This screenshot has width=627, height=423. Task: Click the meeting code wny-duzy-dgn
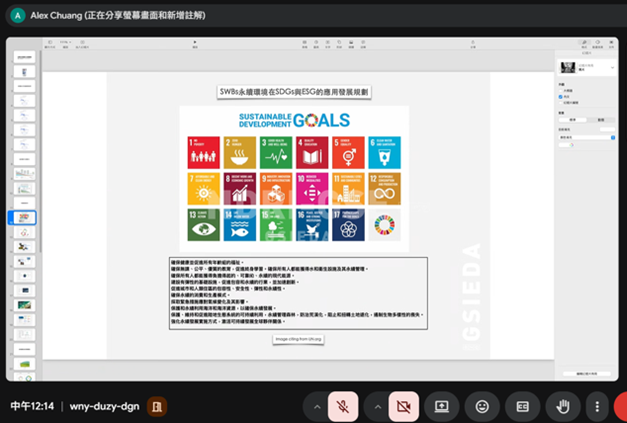(x=104, y=407)
